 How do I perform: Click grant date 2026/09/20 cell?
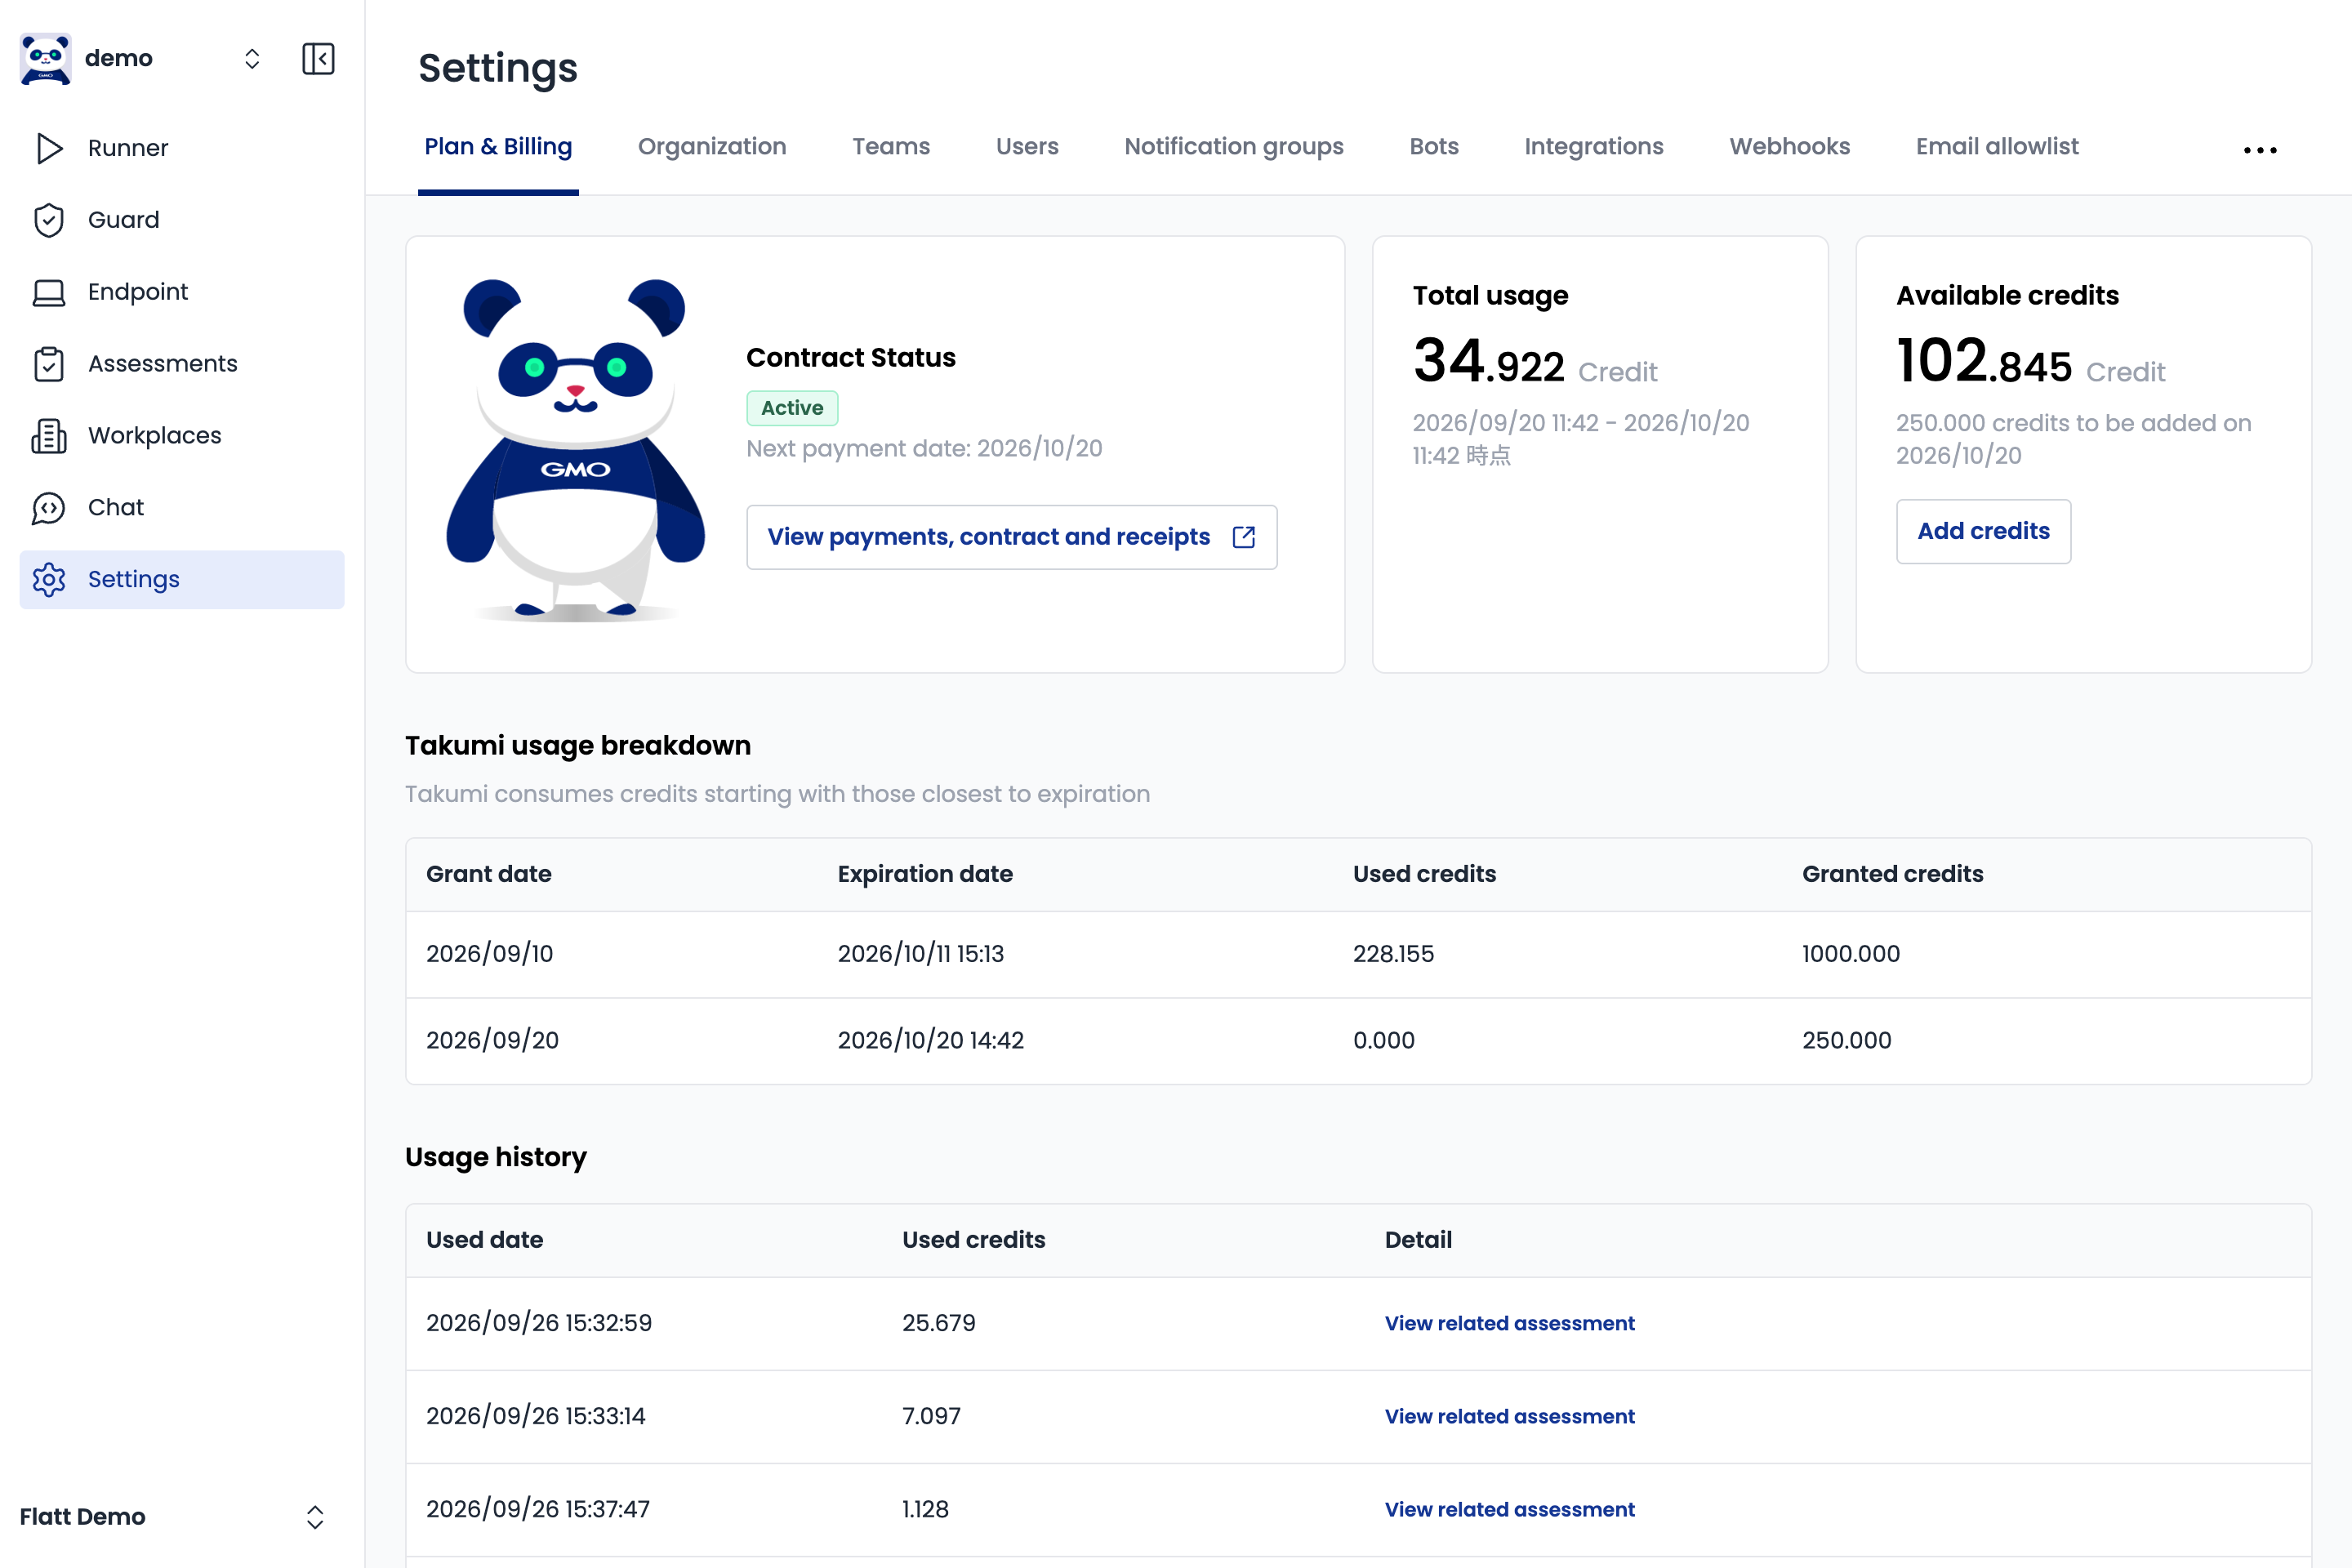(x=493, y=1041)
